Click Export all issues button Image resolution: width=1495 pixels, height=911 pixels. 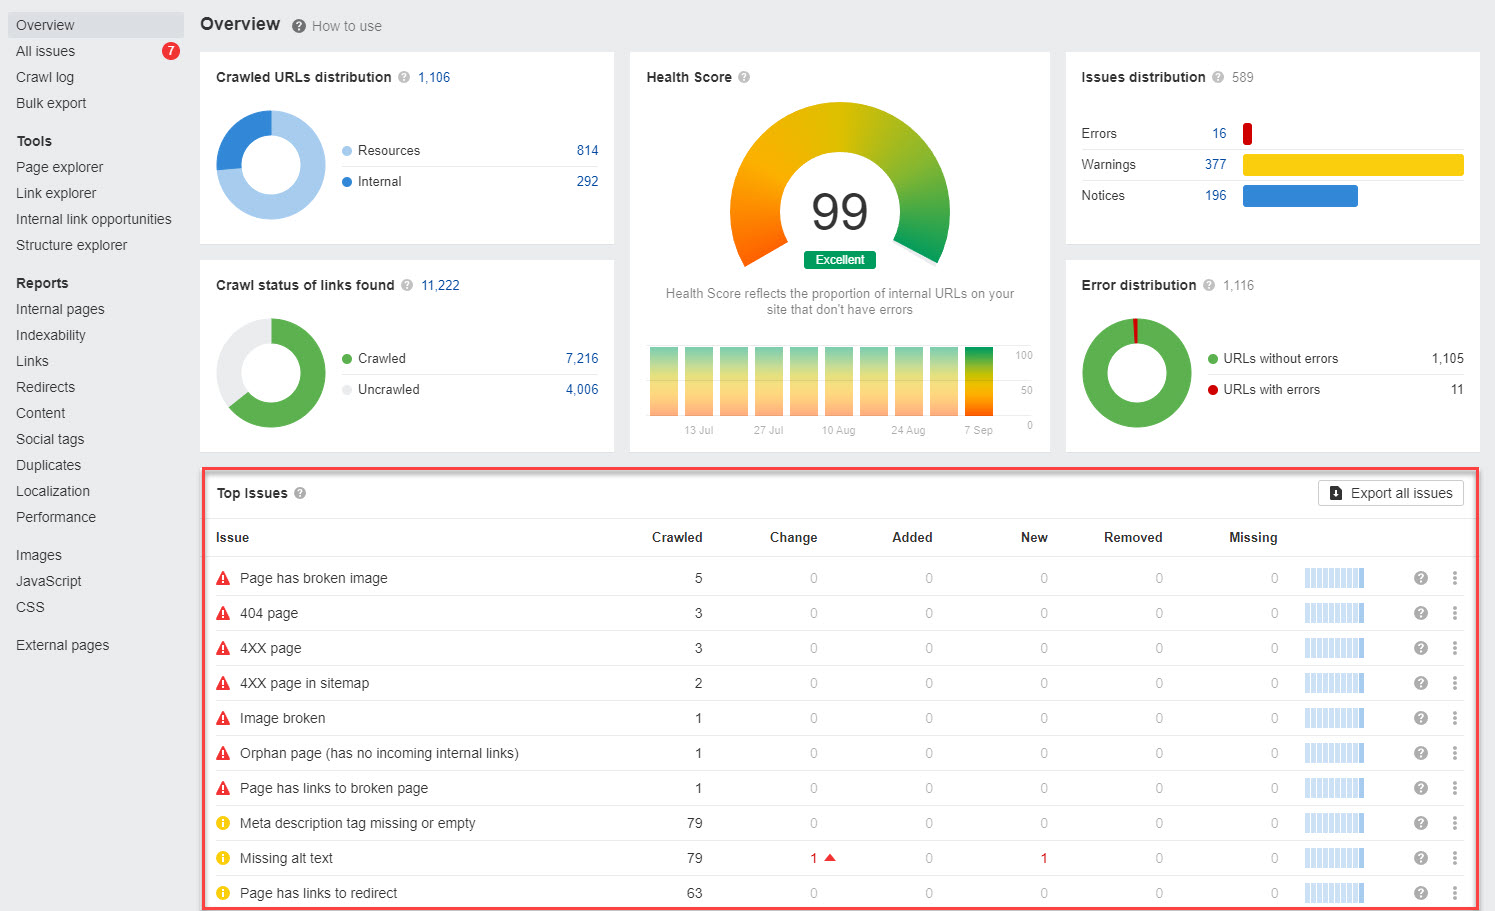1390,493
